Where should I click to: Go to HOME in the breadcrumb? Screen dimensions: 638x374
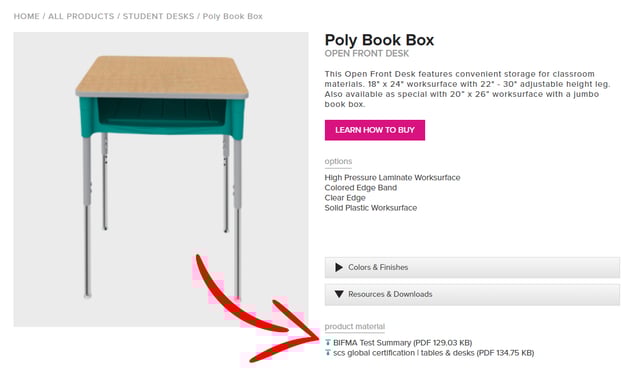[x=26, y=16]
